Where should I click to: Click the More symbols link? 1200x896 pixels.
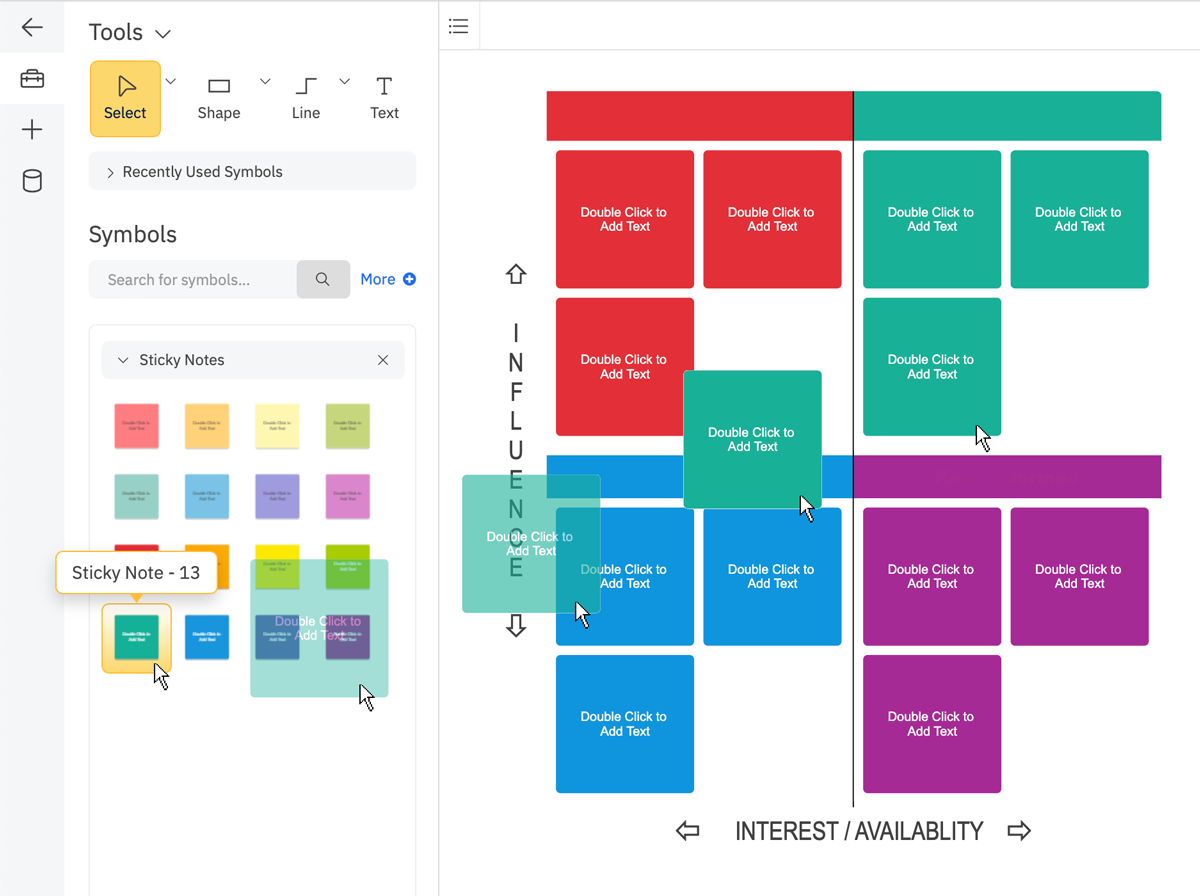coord(387,280)
